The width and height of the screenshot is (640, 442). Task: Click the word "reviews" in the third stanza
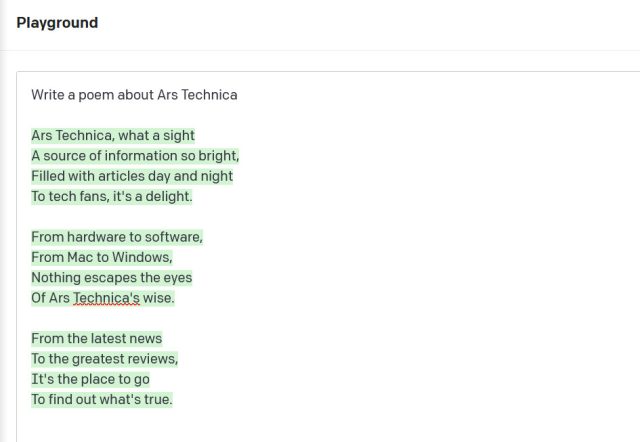(151, 359)
